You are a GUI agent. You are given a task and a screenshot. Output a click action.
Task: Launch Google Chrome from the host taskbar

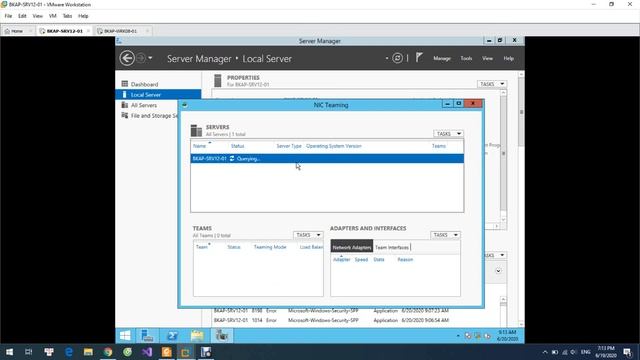pos(108,352)
